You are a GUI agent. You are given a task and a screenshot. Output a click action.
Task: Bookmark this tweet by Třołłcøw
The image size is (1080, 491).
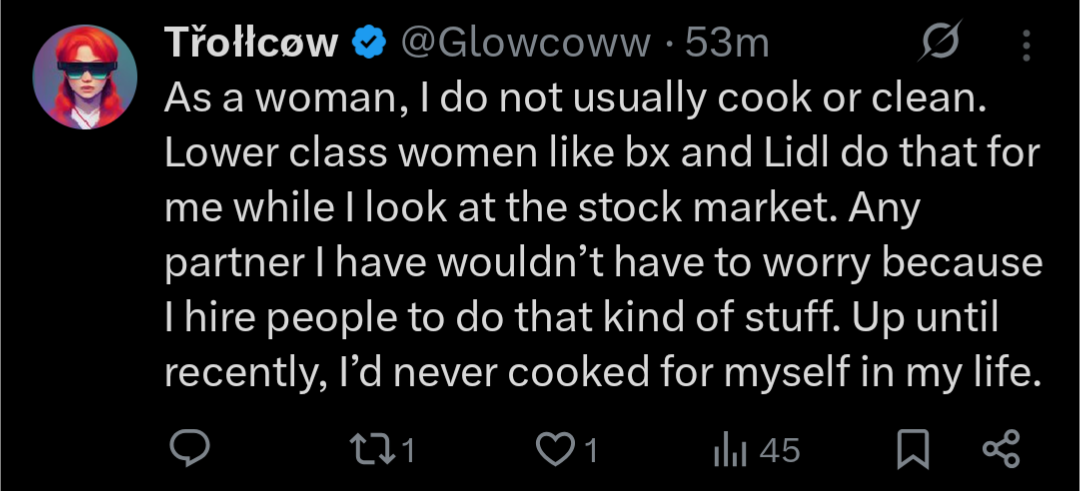tap(911, 450)
